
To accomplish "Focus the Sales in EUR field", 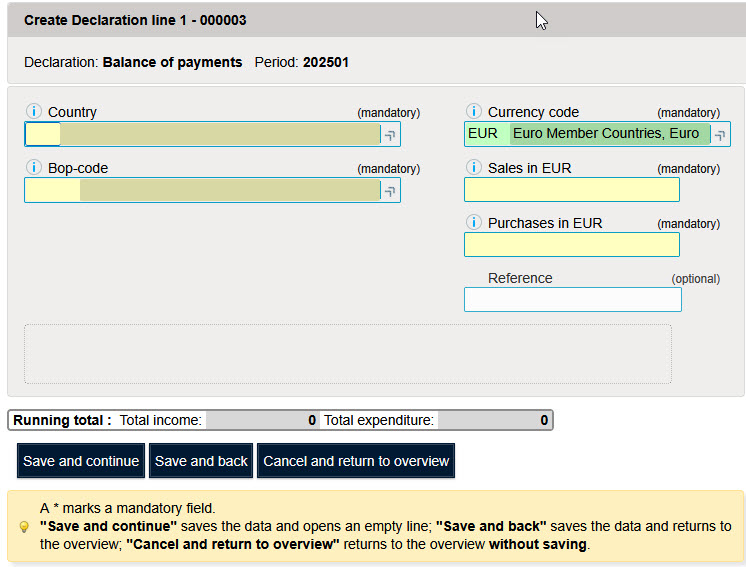I will [x=571, y=190].
